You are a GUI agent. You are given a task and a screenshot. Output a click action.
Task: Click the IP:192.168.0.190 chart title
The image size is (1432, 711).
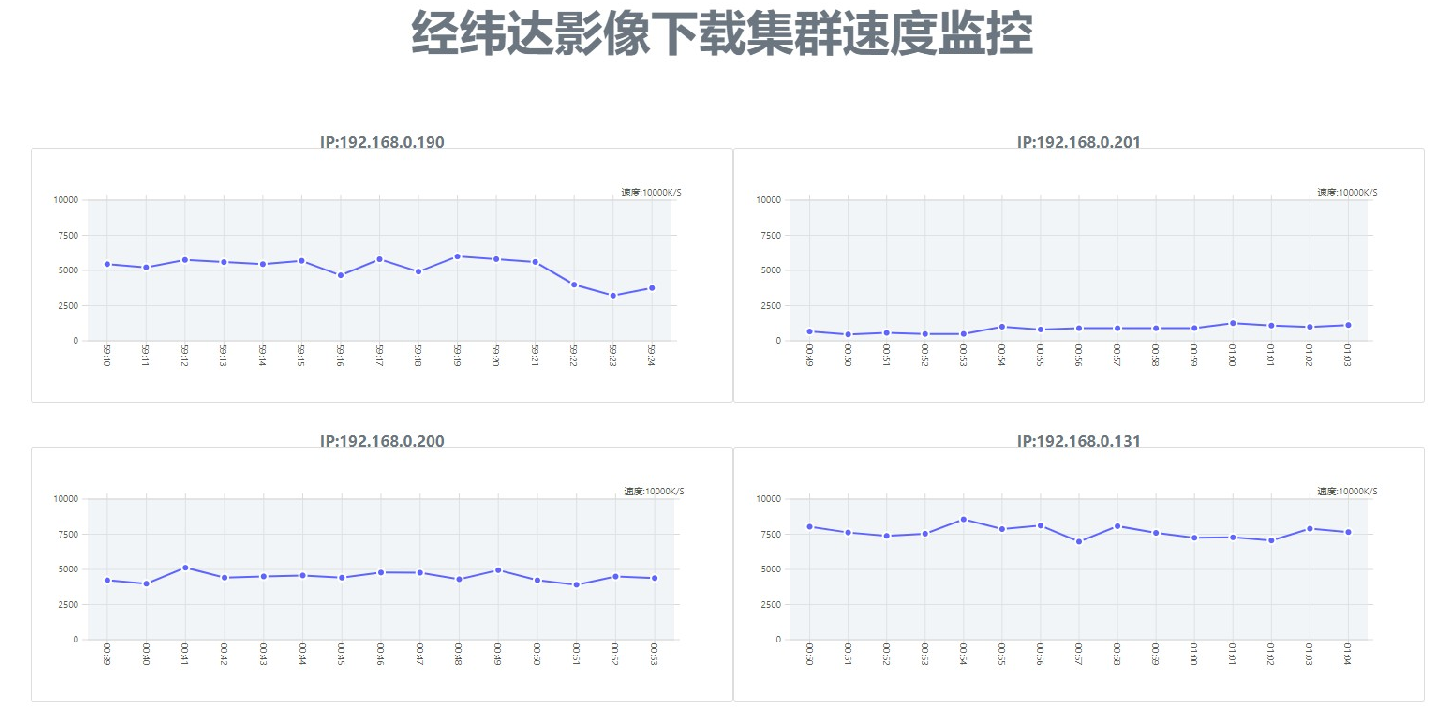382,142
